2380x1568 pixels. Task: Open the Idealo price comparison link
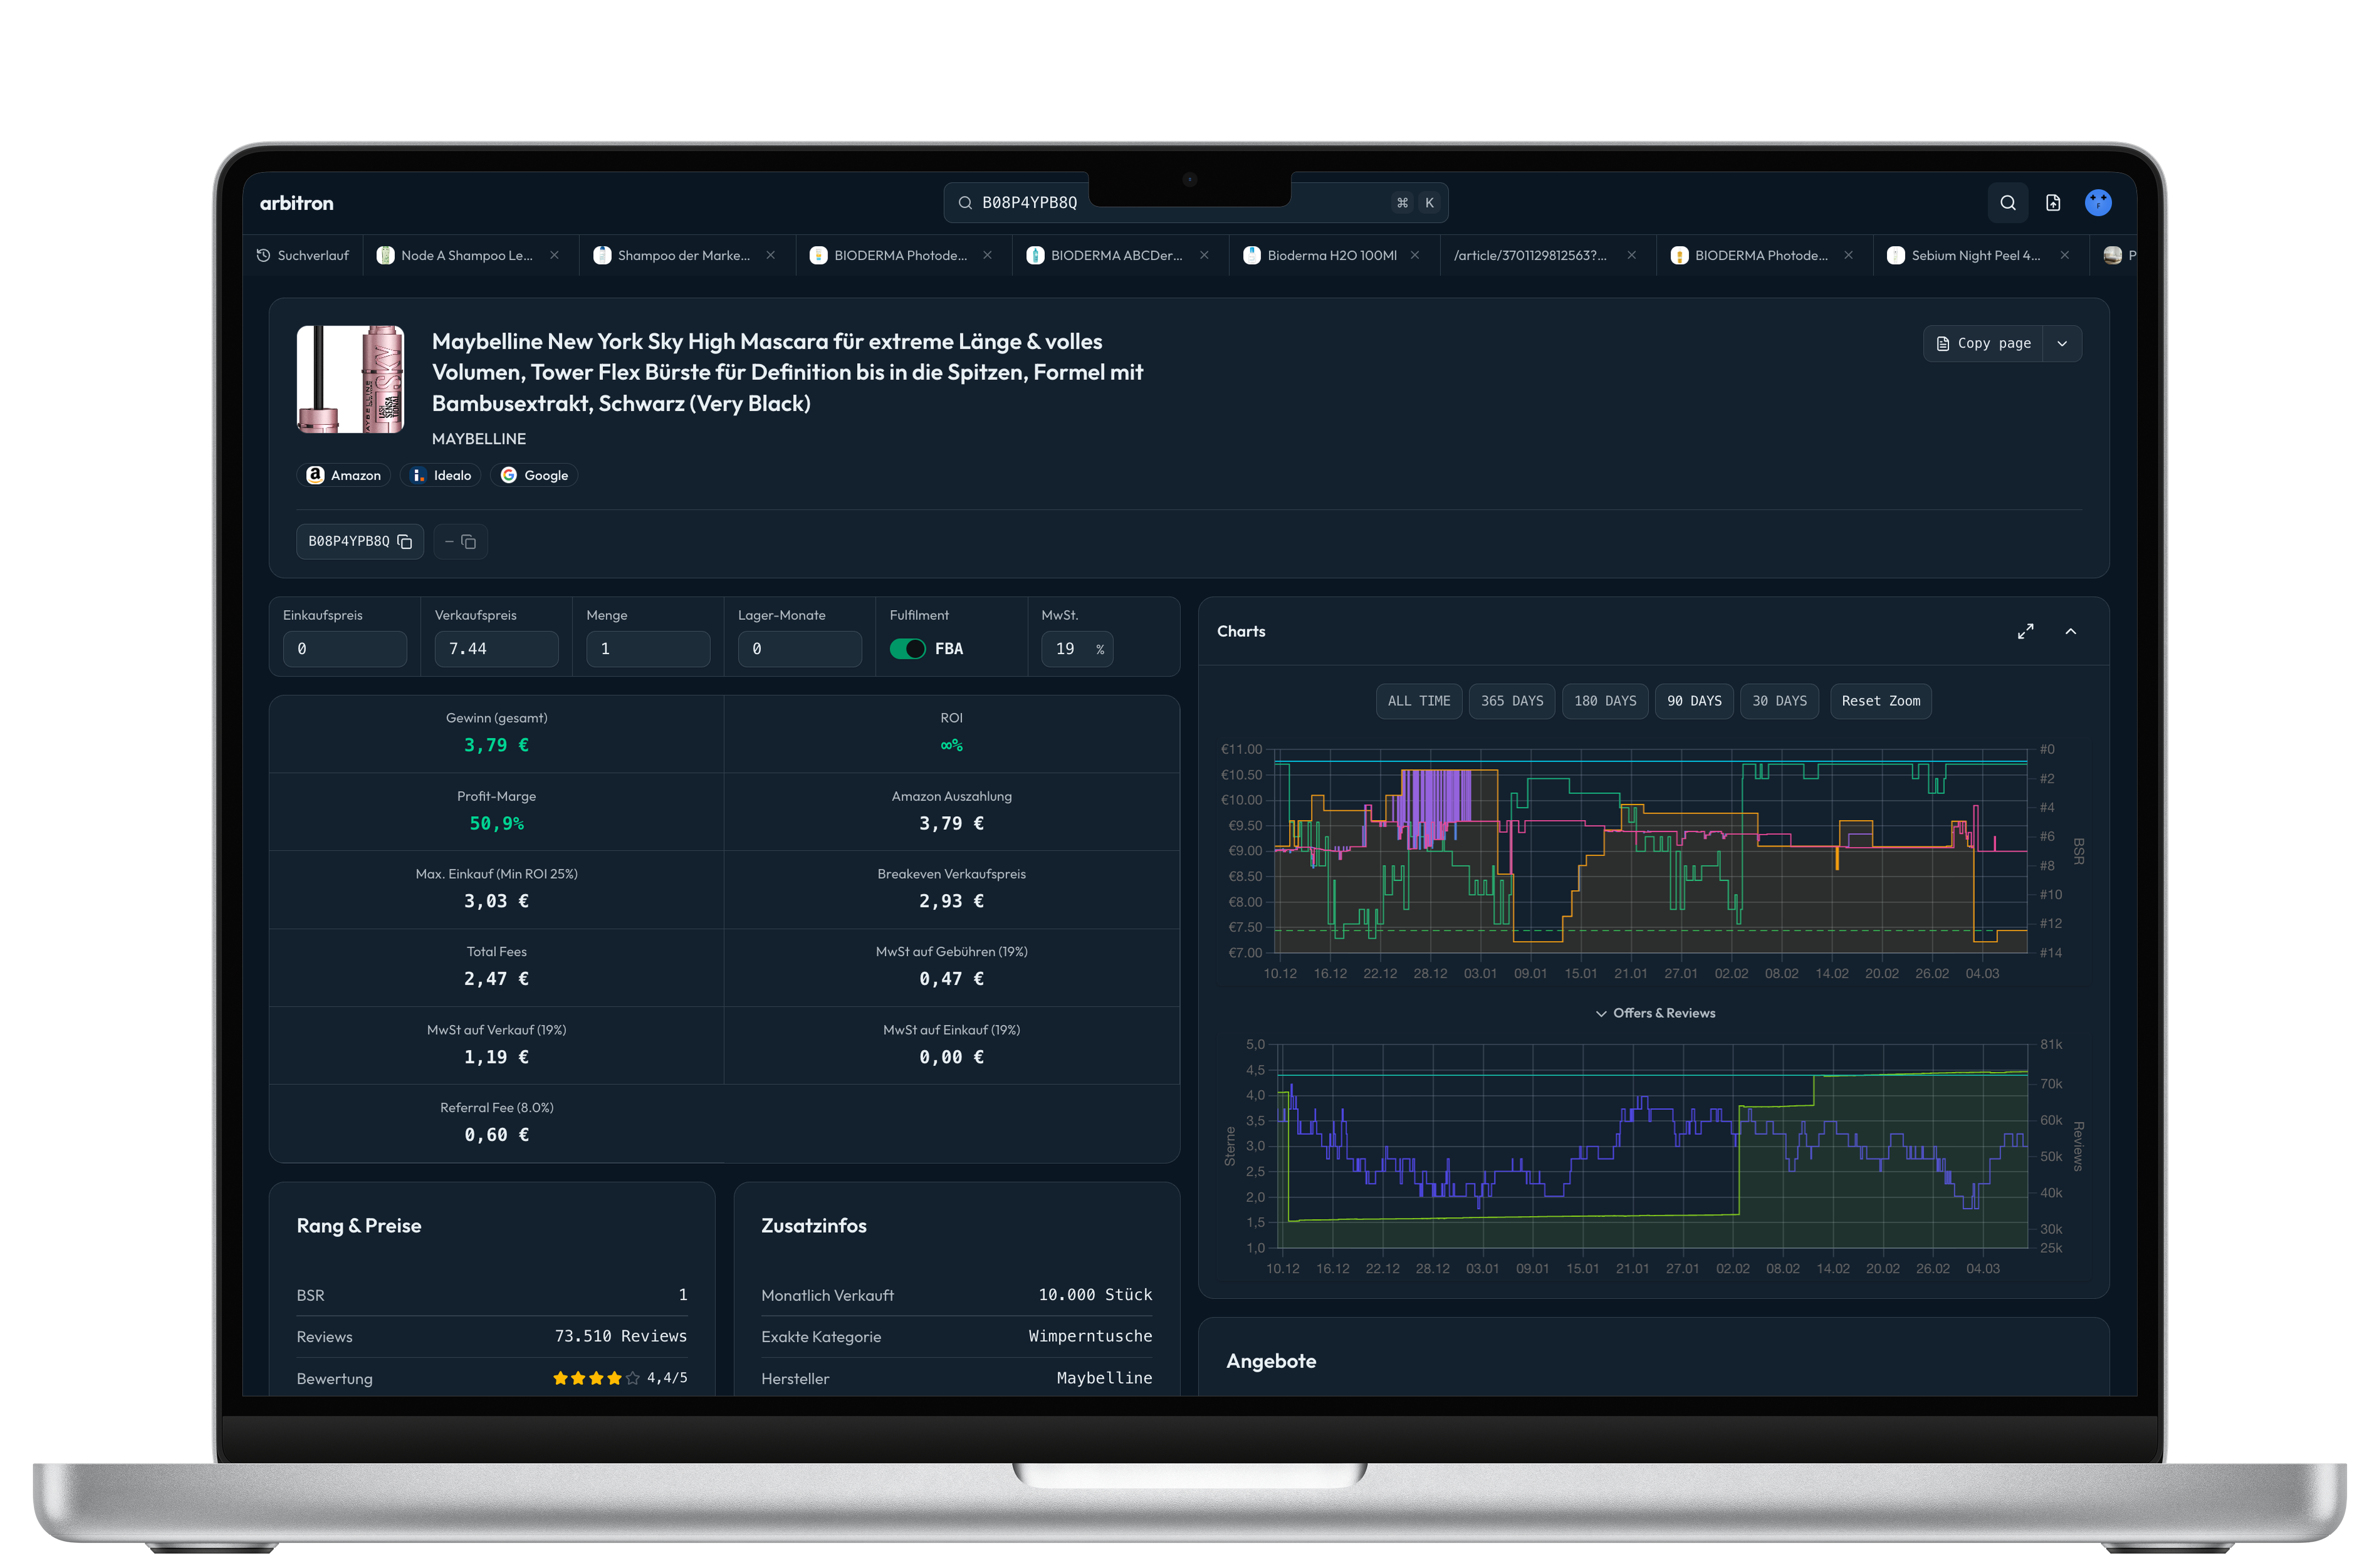click(440, 475)
